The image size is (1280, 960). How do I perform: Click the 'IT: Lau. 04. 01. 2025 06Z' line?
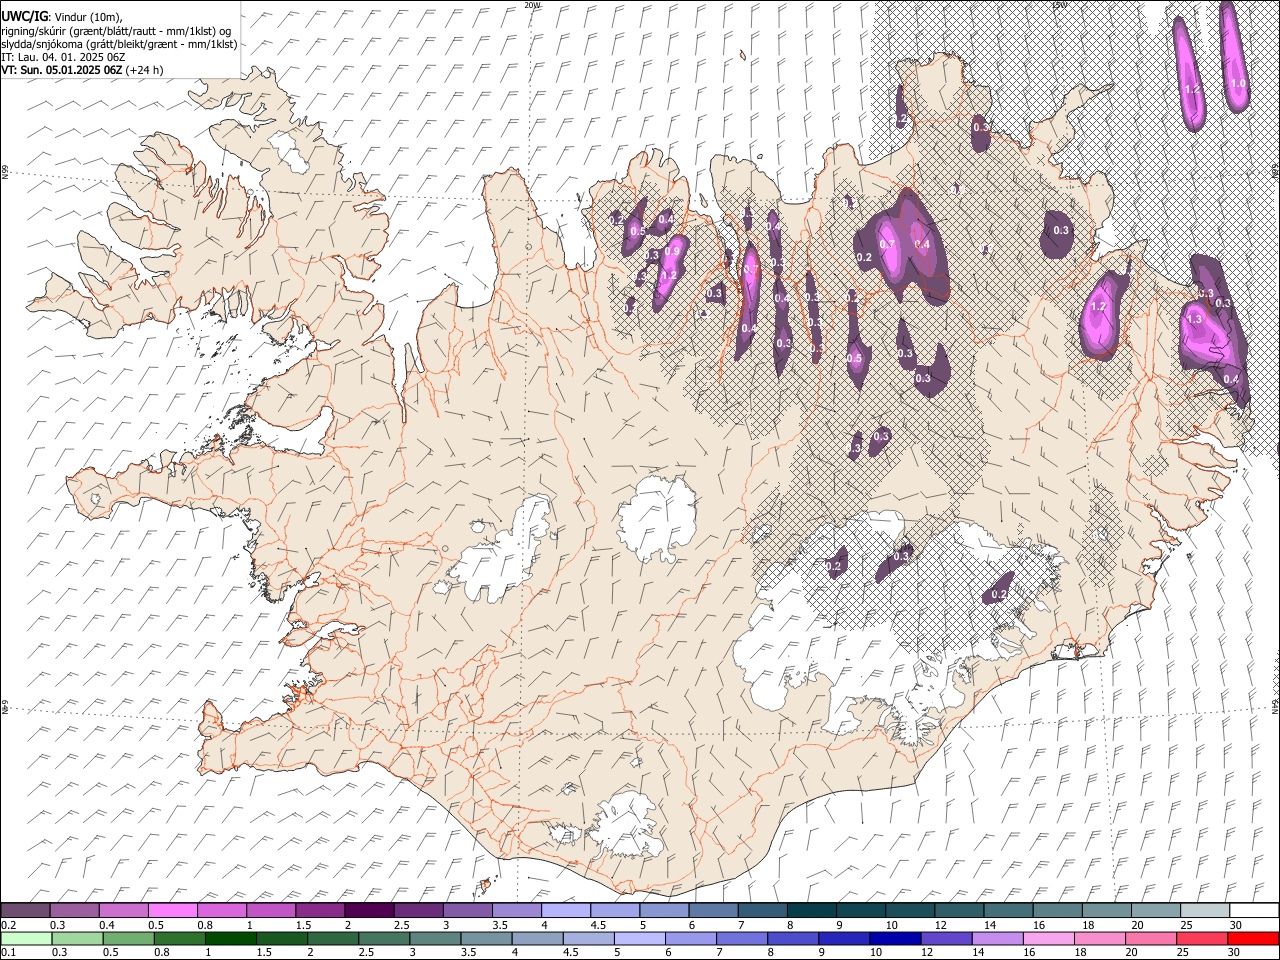click(63, 57)
